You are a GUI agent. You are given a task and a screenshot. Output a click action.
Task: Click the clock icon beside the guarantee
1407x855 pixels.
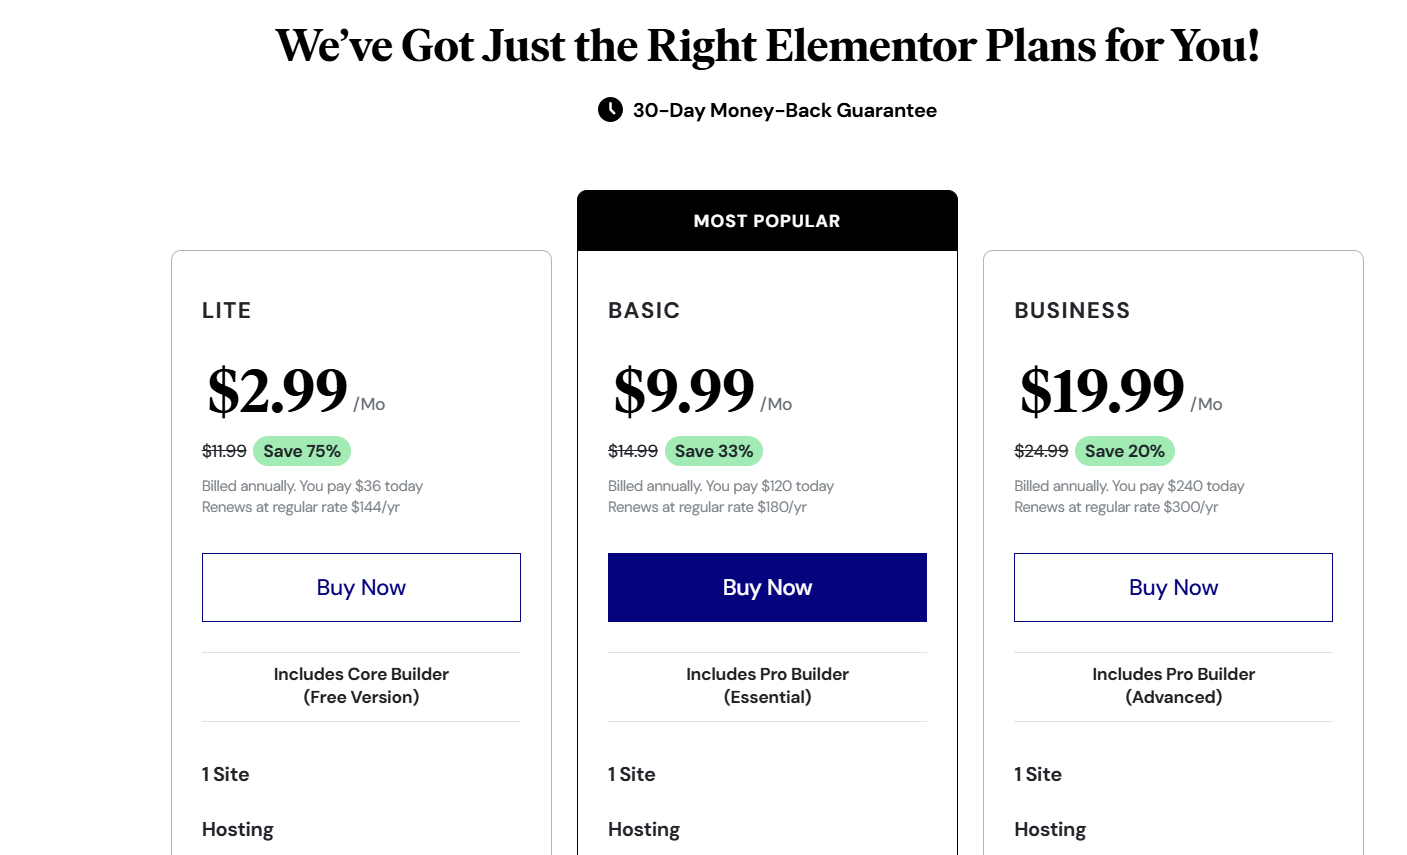610,110
